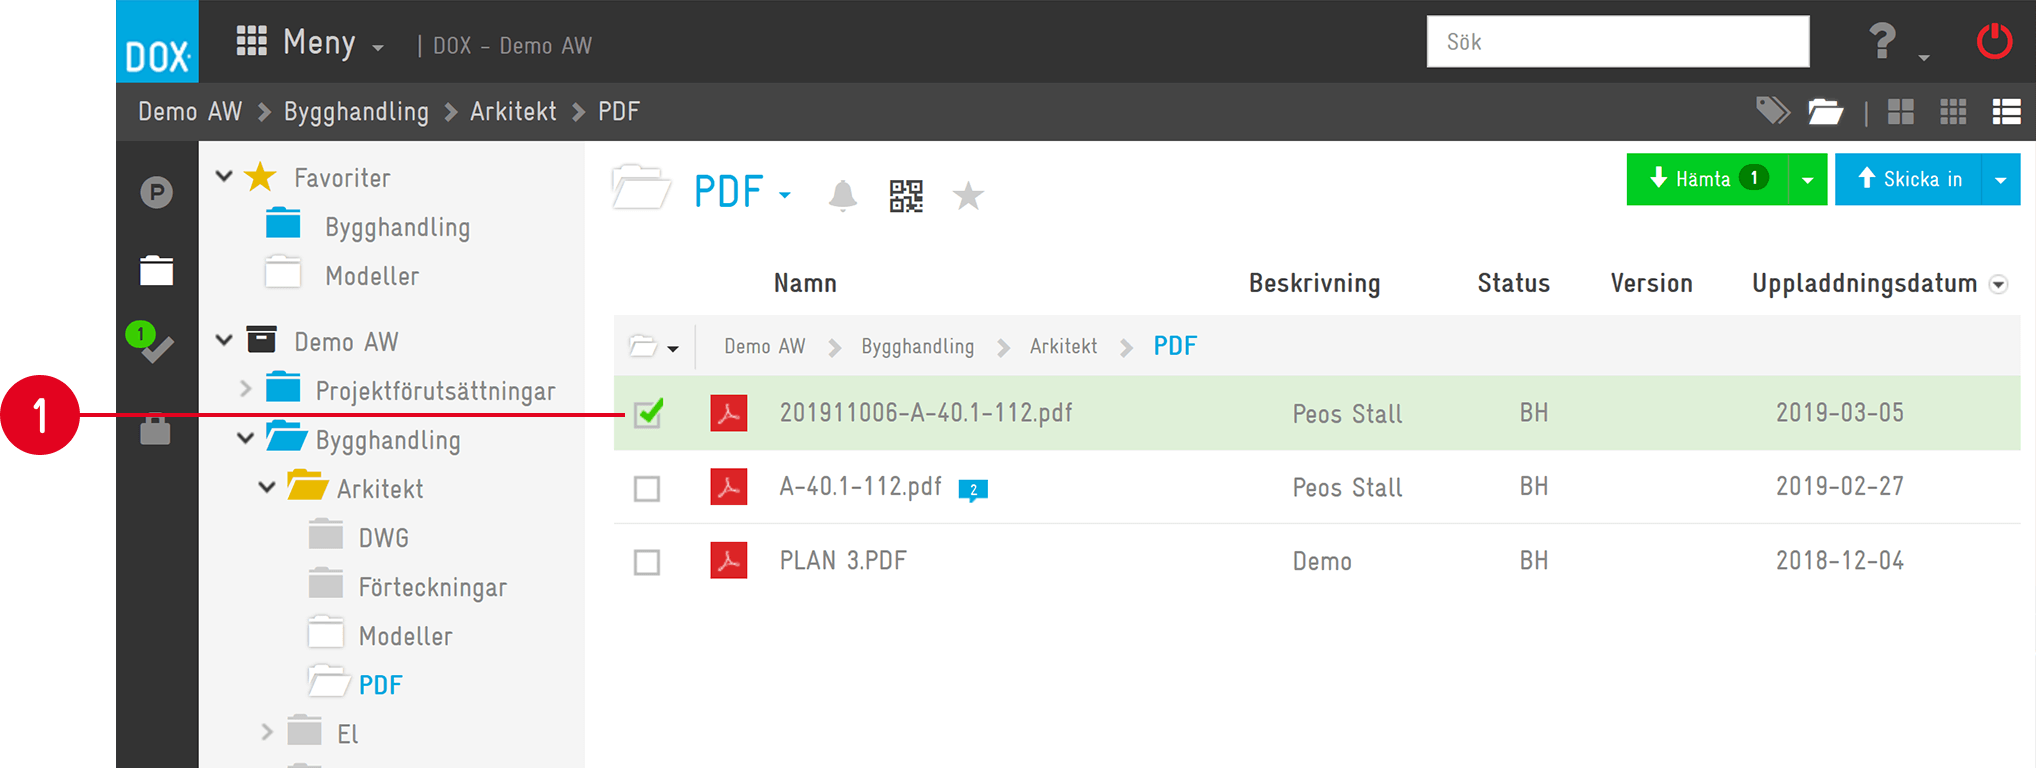Click the Skicka in upload button
Viewport: 2036px width, 768px height.
(1908, 180)
